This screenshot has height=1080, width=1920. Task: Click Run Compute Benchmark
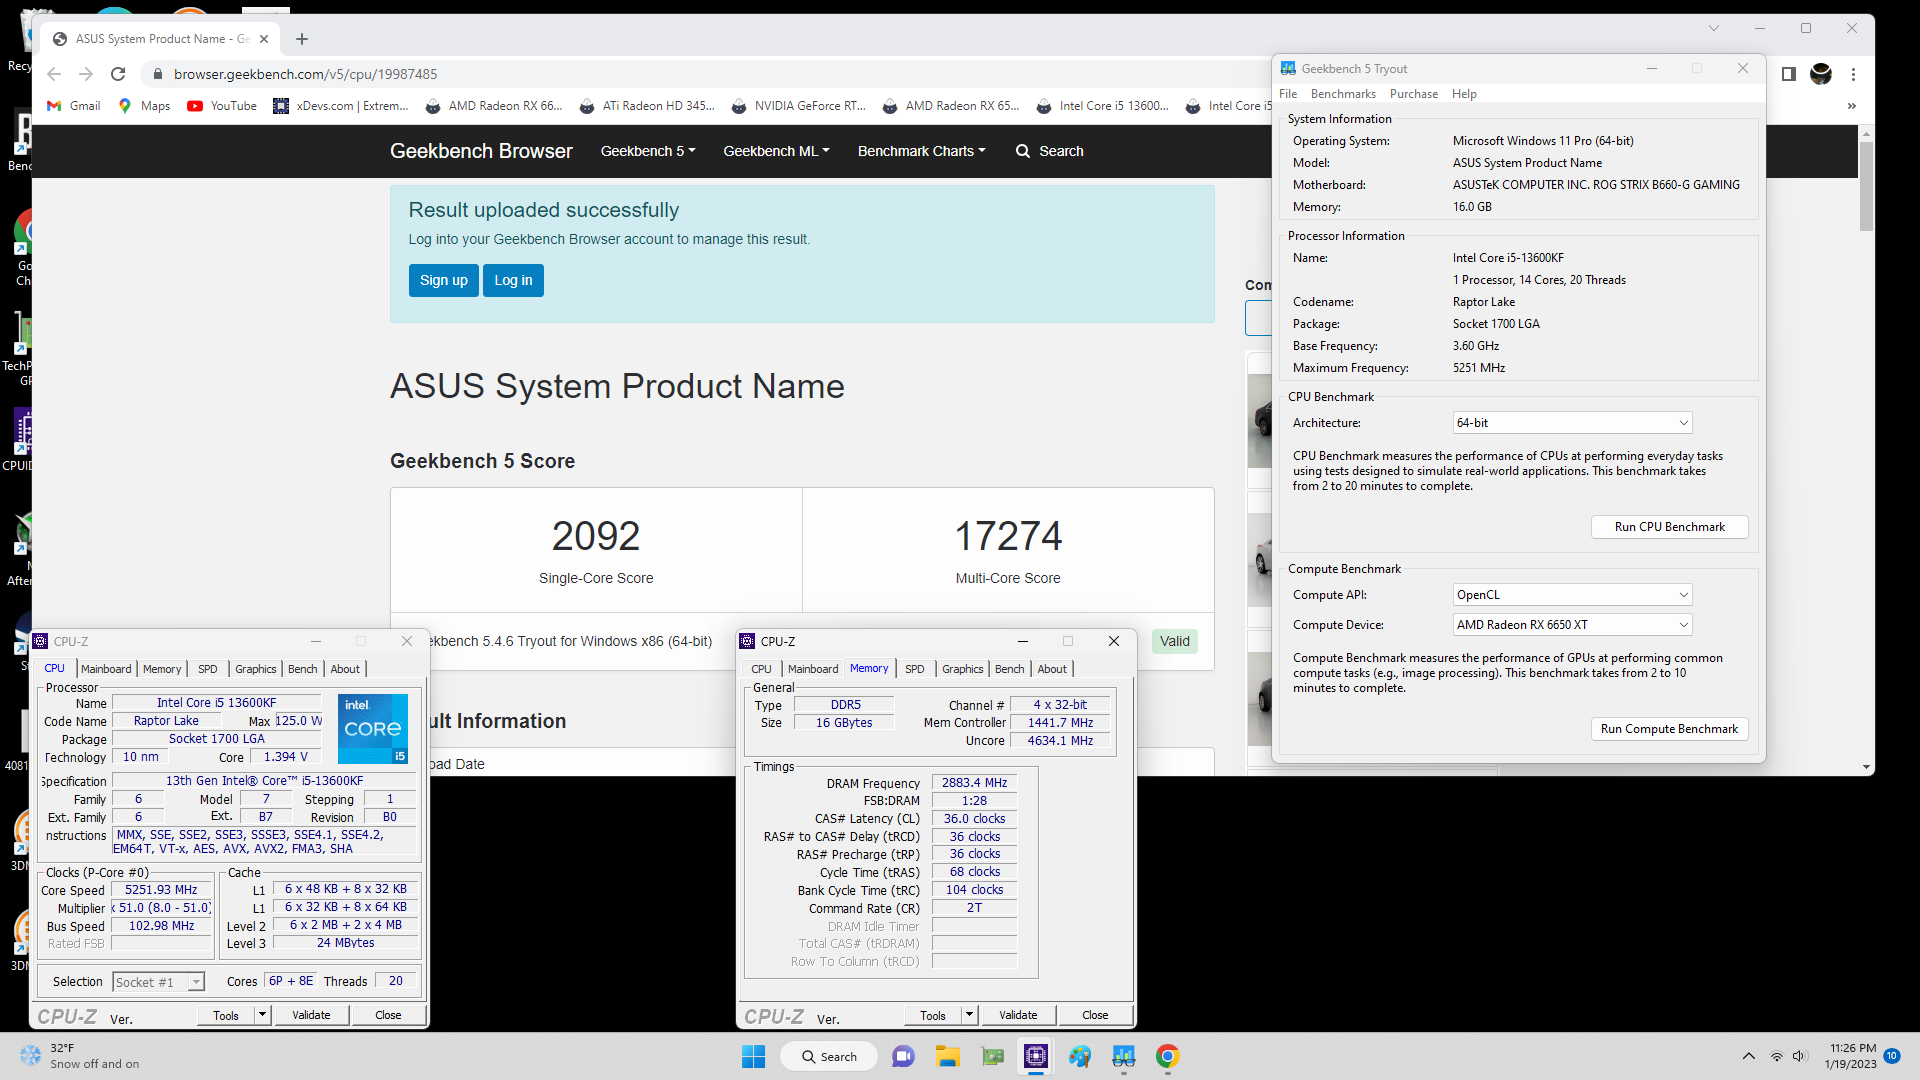[x=1669, y=729]
